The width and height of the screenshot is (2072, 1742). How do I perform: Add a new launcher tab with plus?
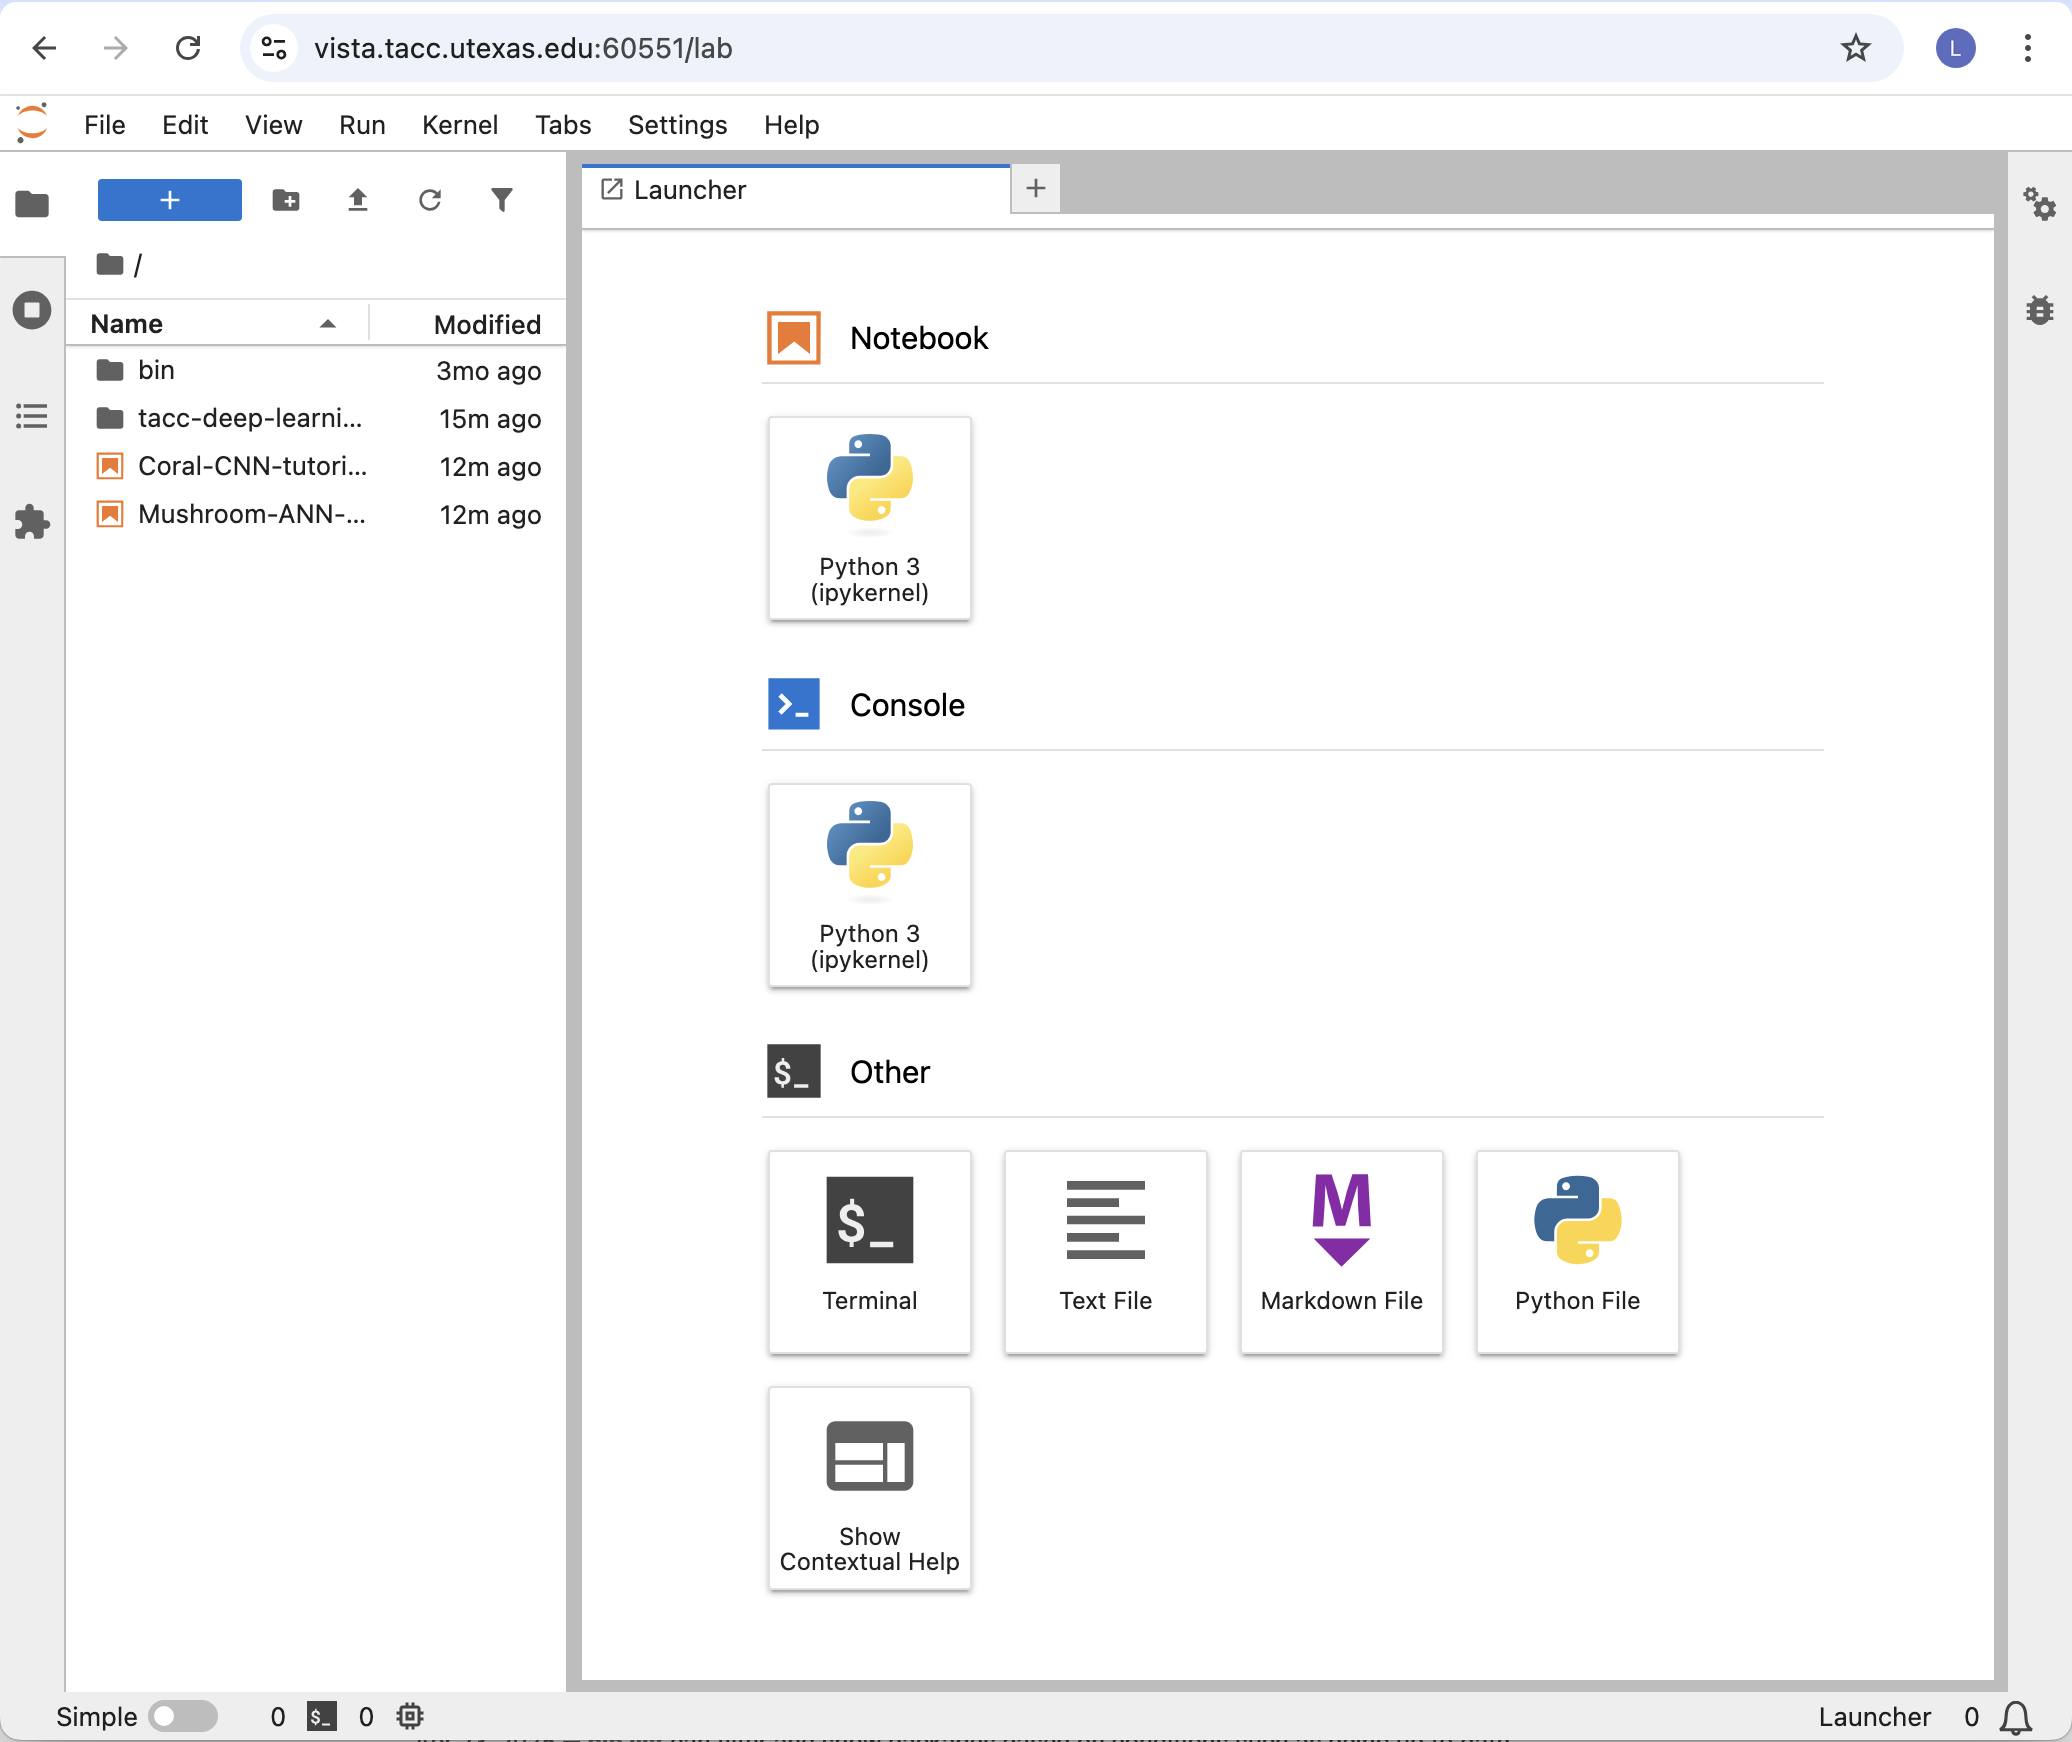click(x=1036, y=188)
